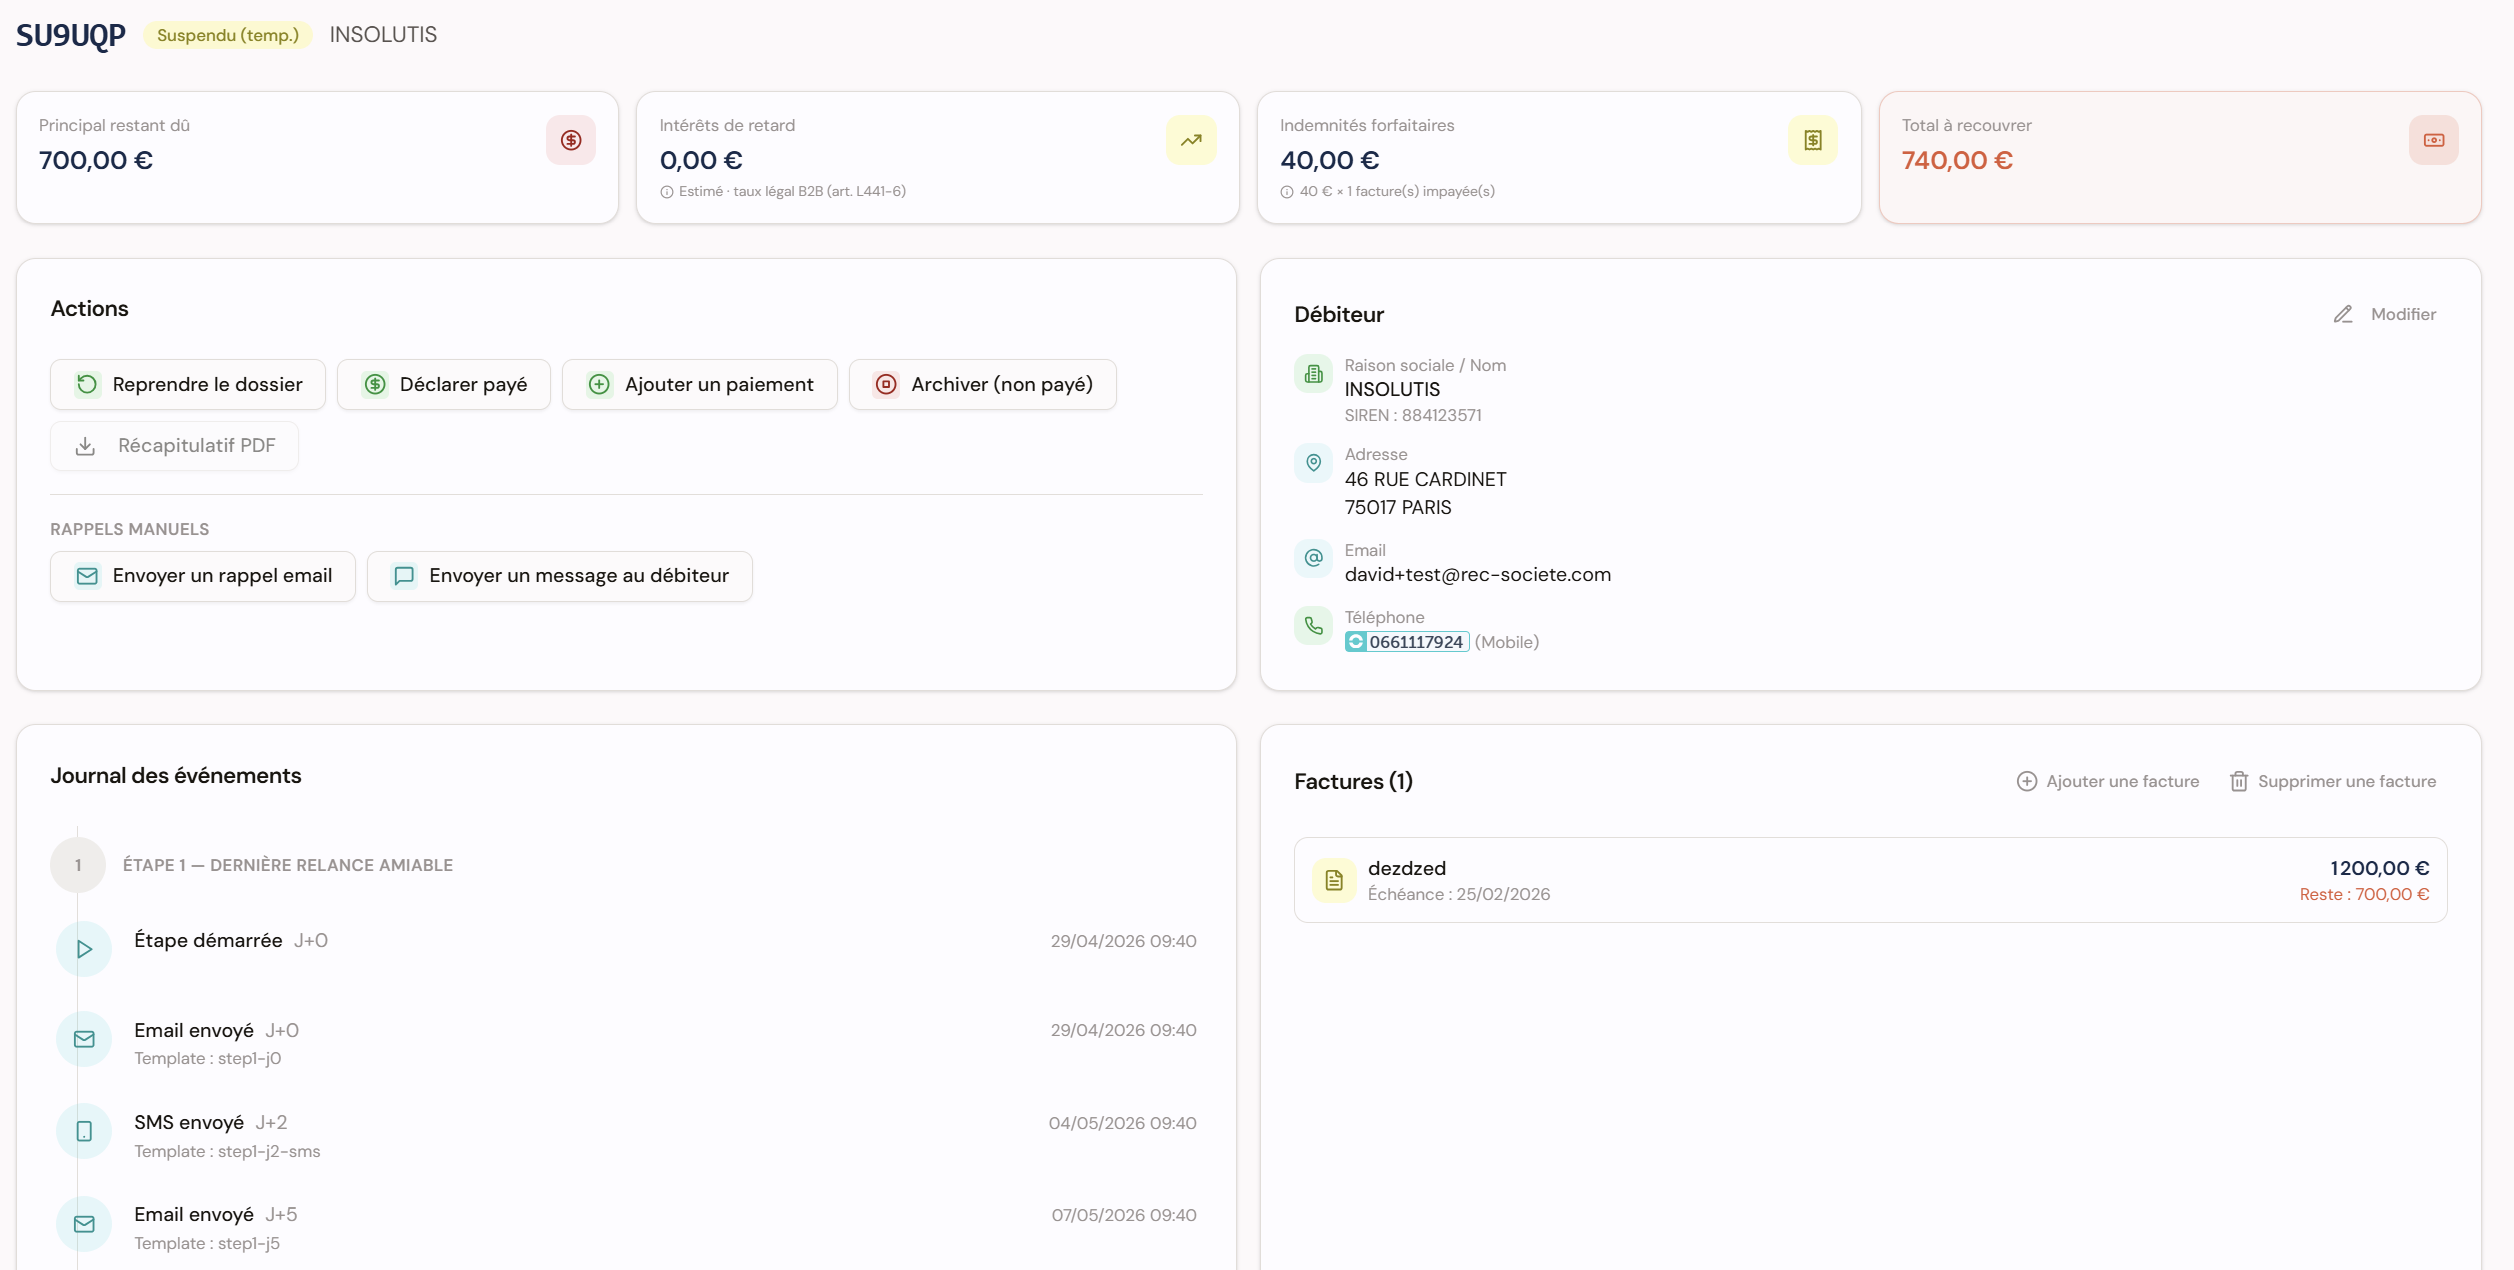The image size is (2514, 1270).
Task: Click Envoyer un message au débiteur
Action: tap(560, 576)
